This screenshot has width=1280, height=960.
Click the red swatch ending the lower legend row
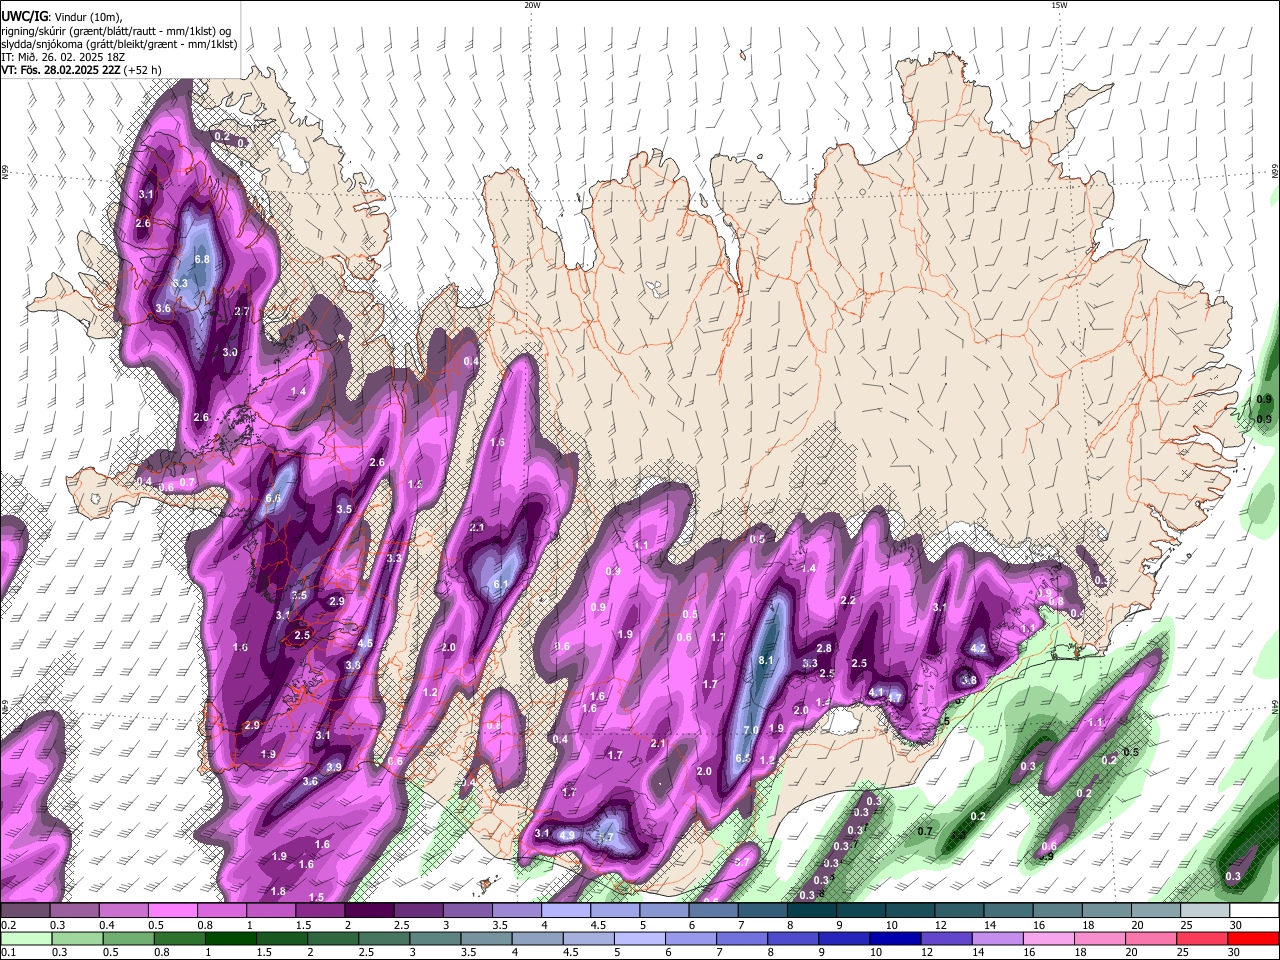coord(1253,938)
